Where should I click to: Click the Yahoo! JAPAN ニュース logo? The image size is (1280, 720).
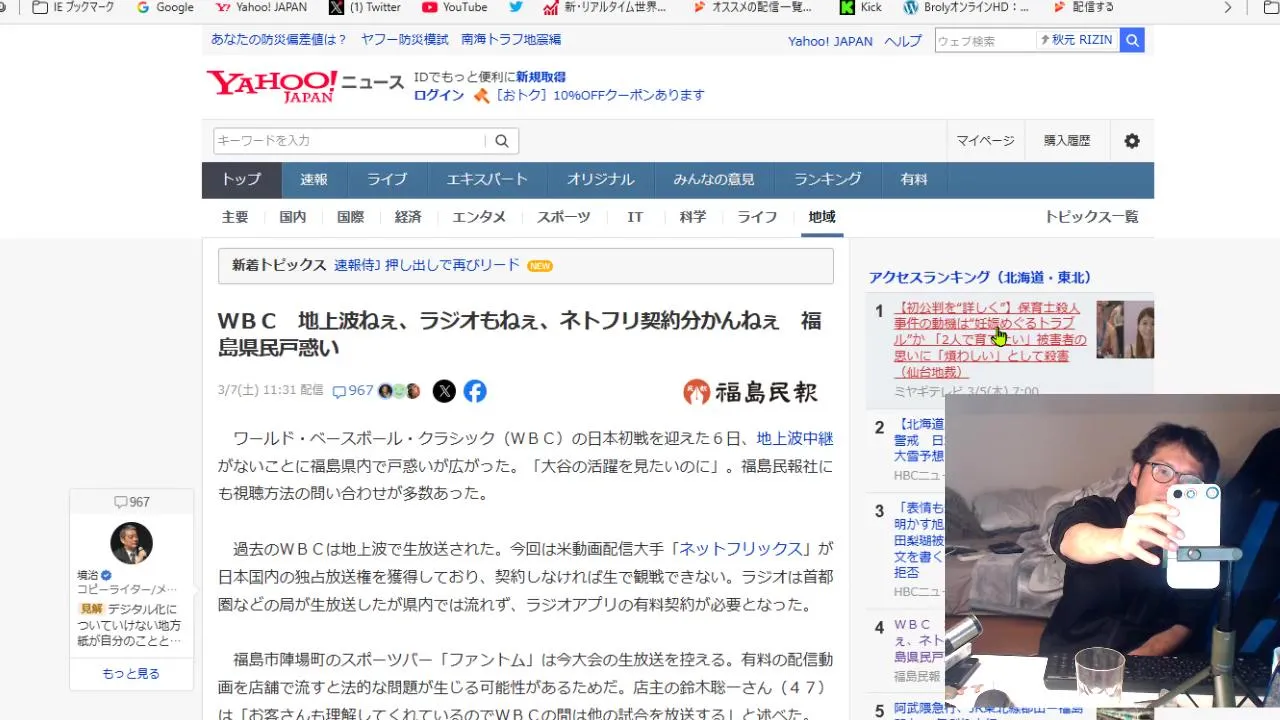pyautogui.click(x=305, y=86)
